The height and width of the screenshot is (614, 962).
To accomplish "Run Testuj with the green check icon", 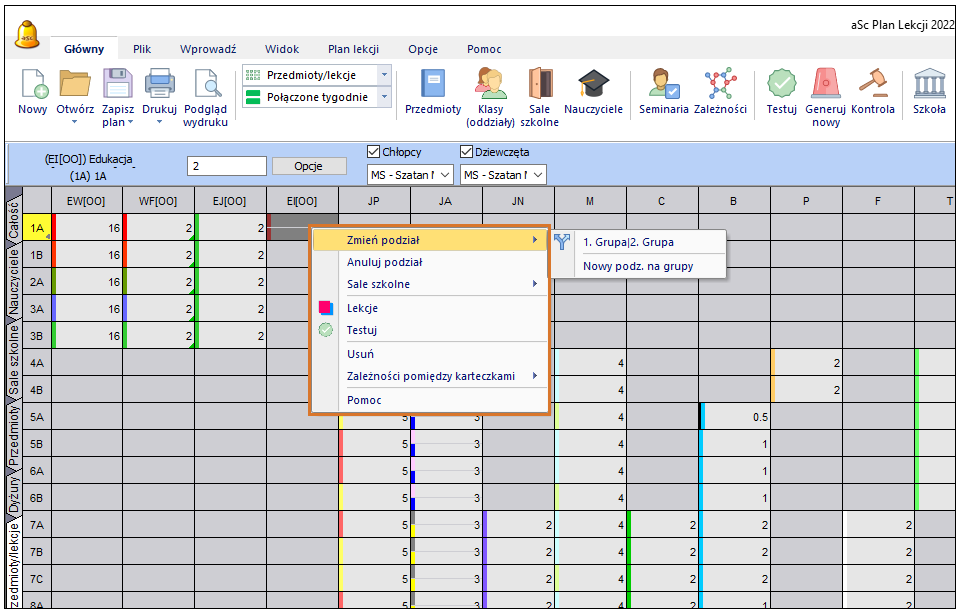I will (x=782, y=83).
